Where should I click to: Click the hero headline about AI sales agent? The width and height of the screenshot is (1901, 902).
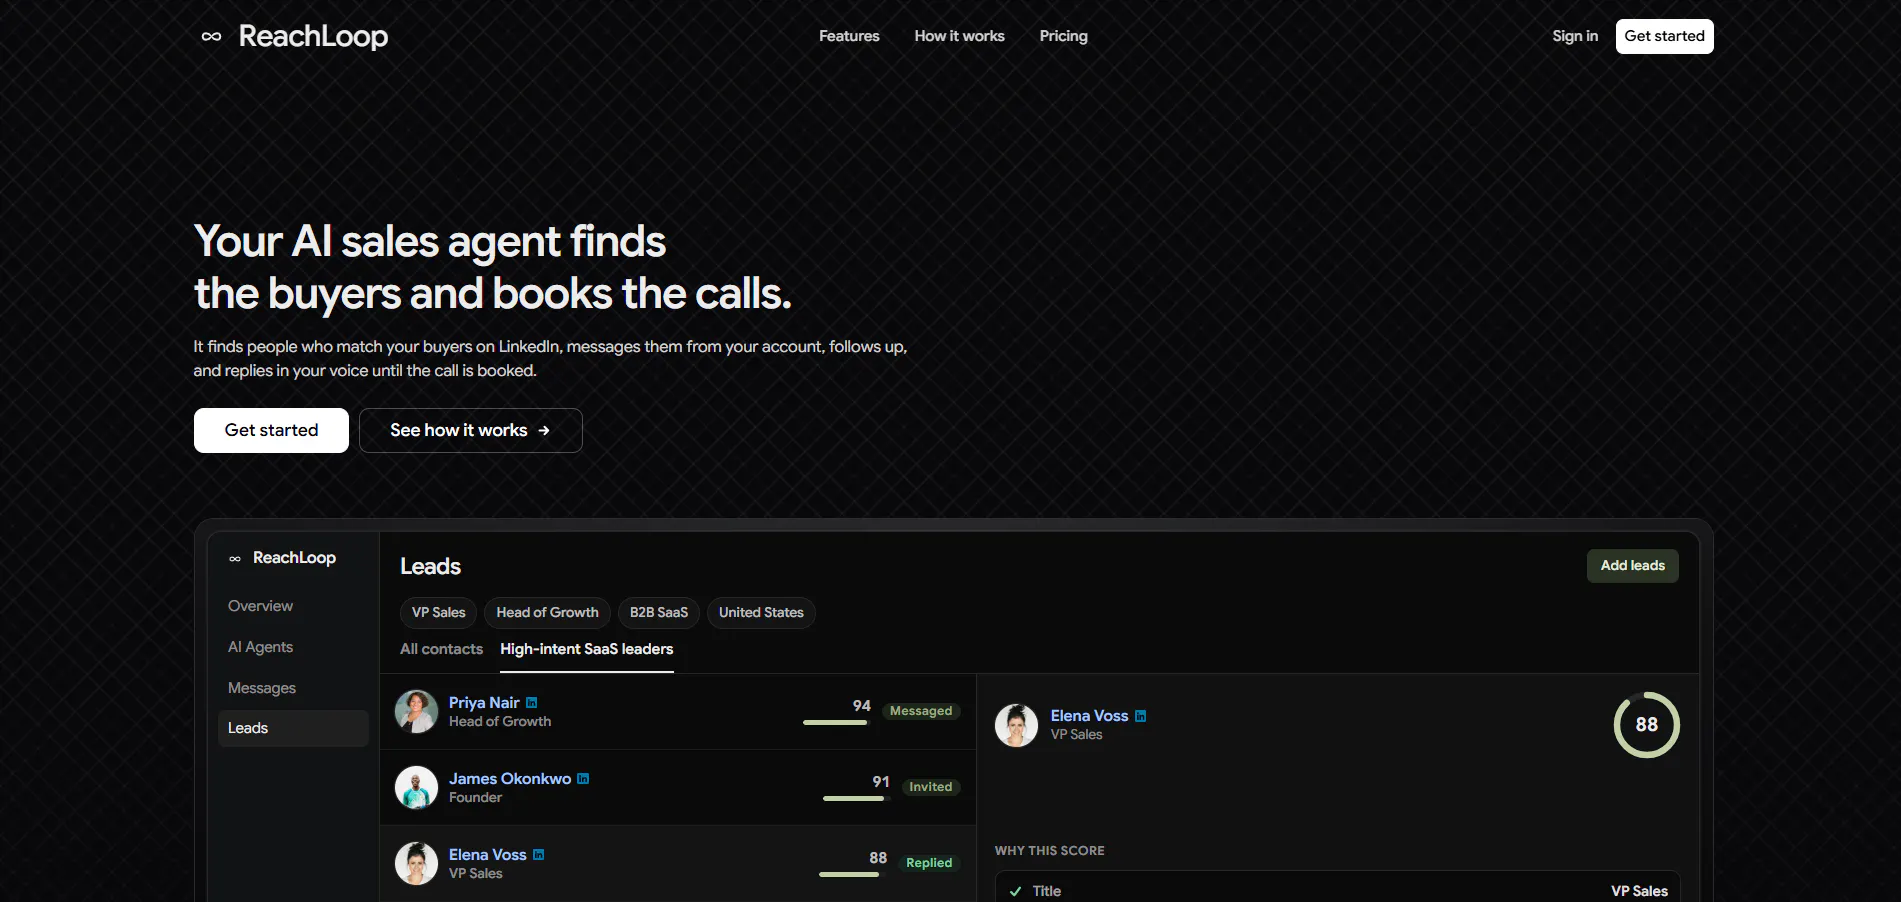point(493,267)
